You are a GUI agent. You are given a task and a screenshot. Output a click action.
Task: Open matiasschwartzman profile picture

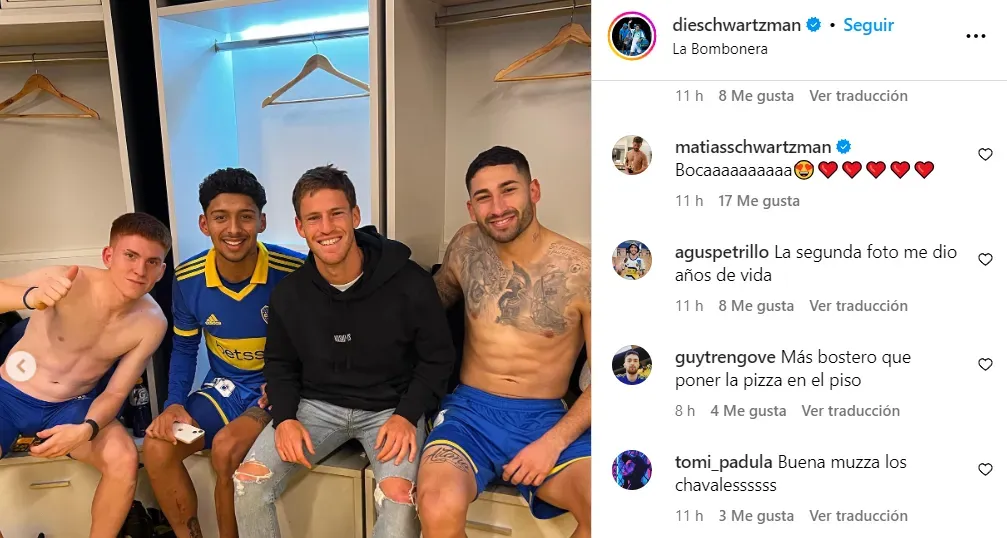[x=632, y=155]
